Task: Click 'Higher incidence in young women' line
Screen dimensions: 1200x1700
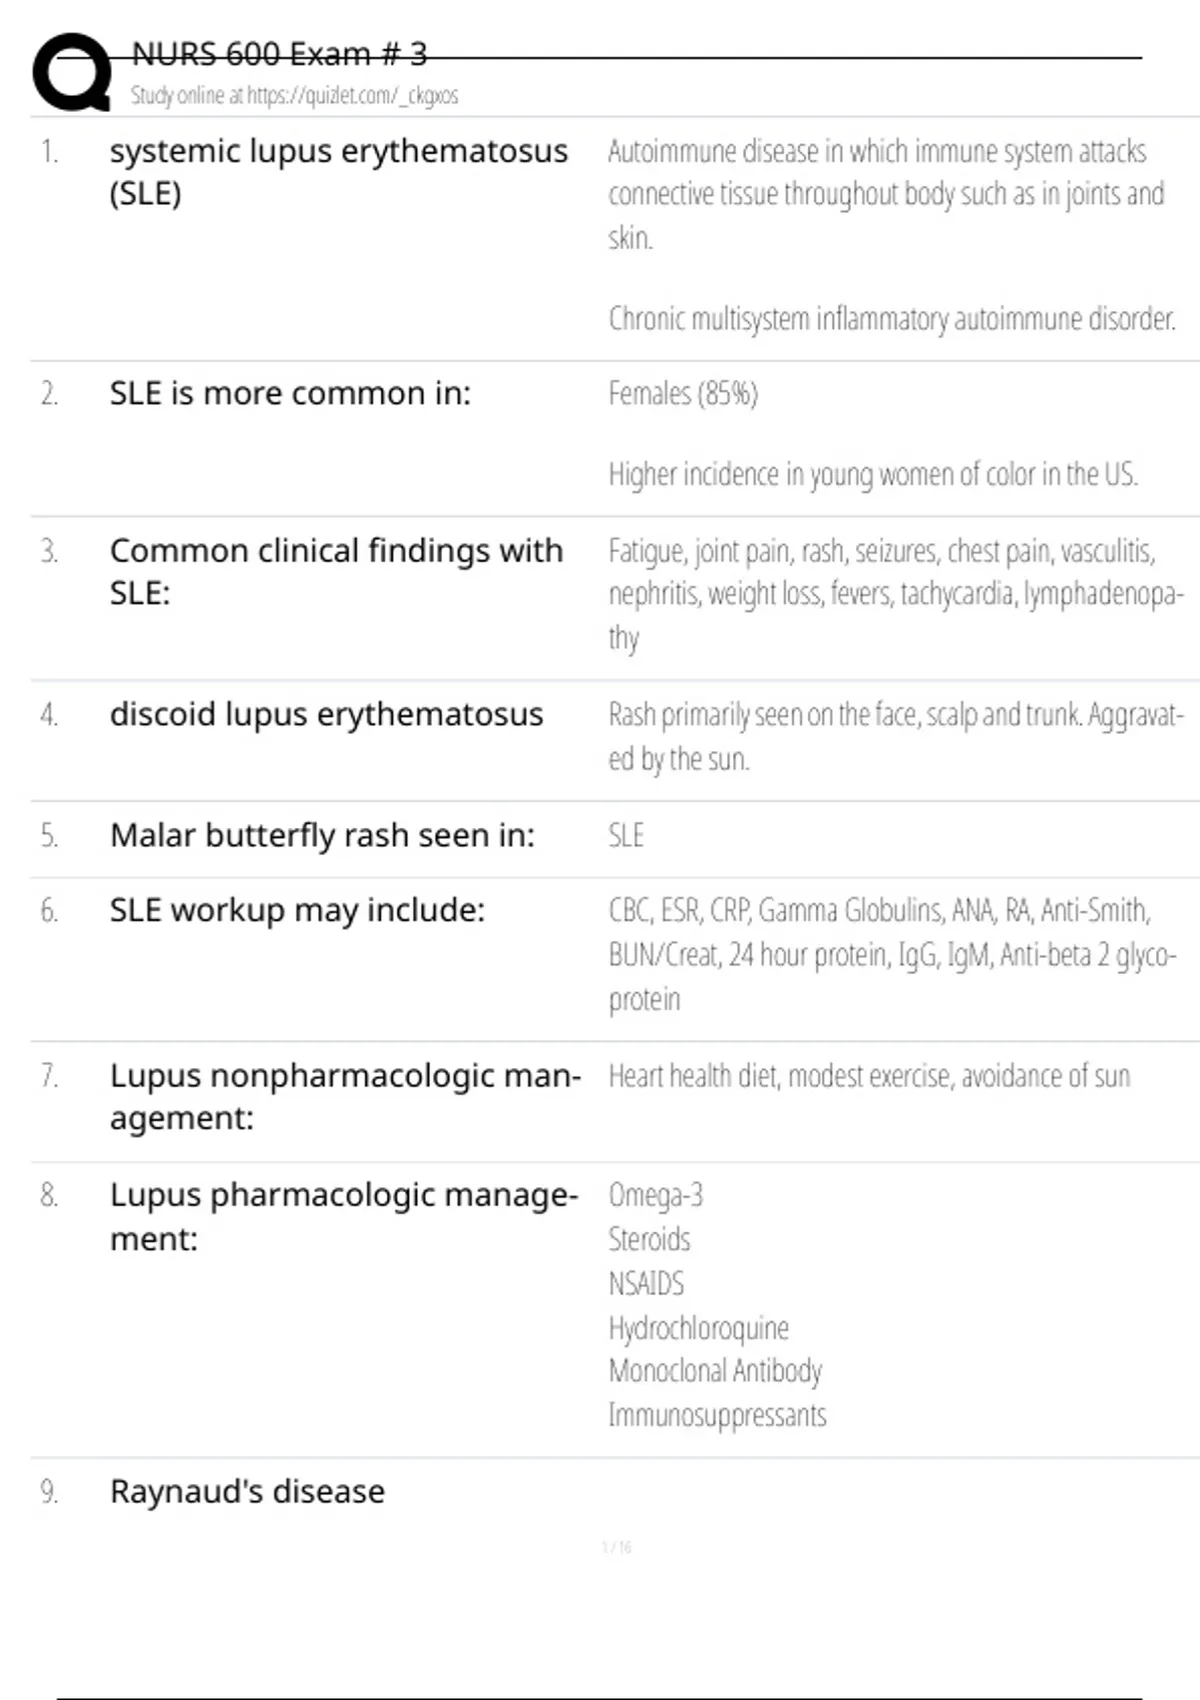Action: pyautogui.click(x=873, y=474)
